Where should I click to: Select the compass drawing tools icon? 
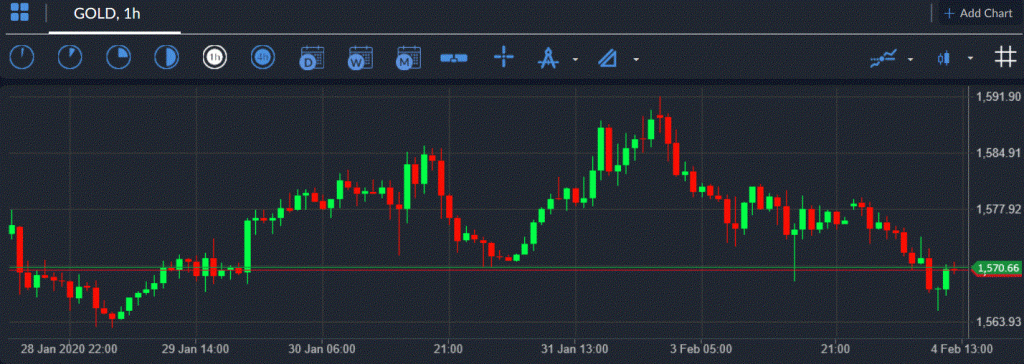(x=549, y=59)
